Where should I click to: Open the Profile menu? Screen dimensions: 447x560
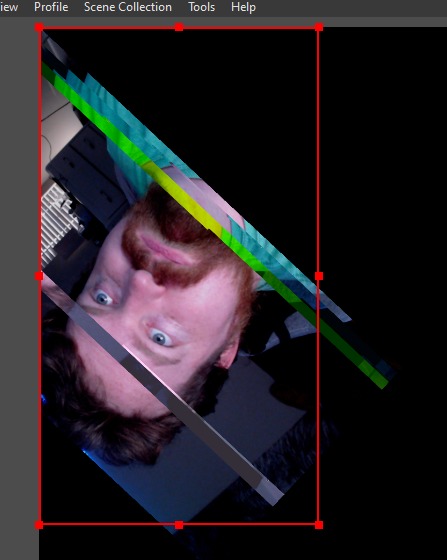tap(51, 7)
